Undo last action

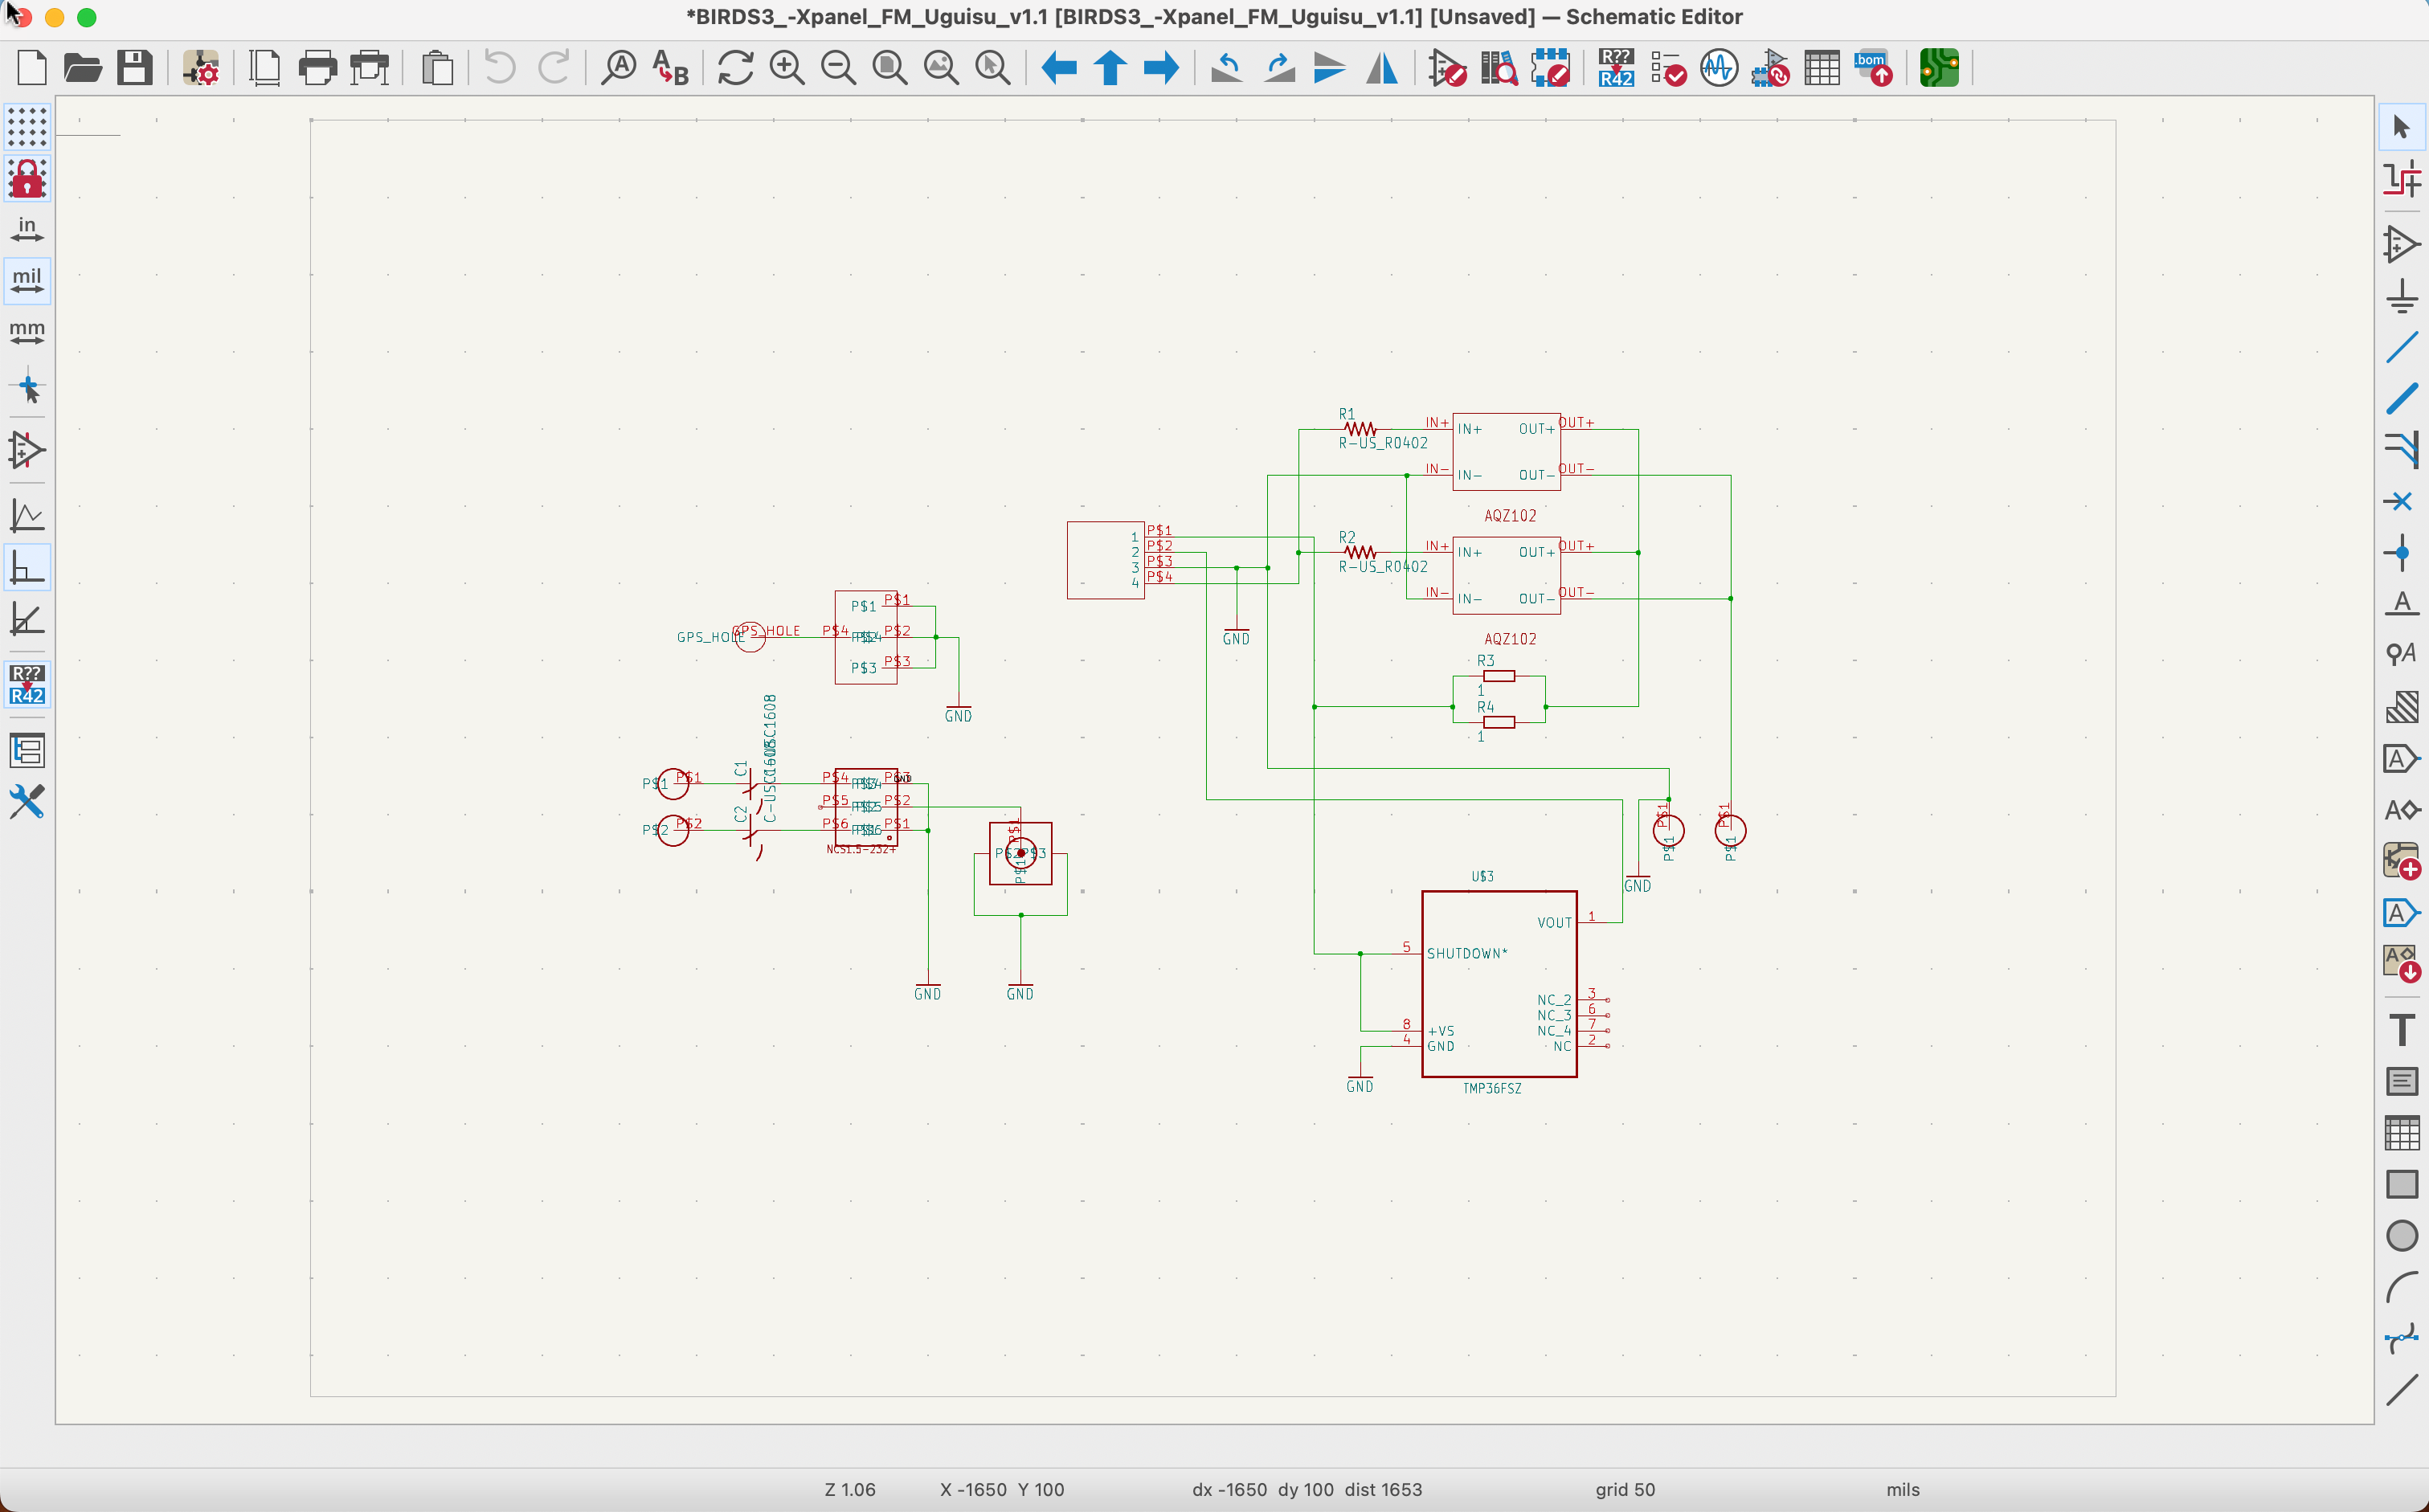[x=500, y=68]
